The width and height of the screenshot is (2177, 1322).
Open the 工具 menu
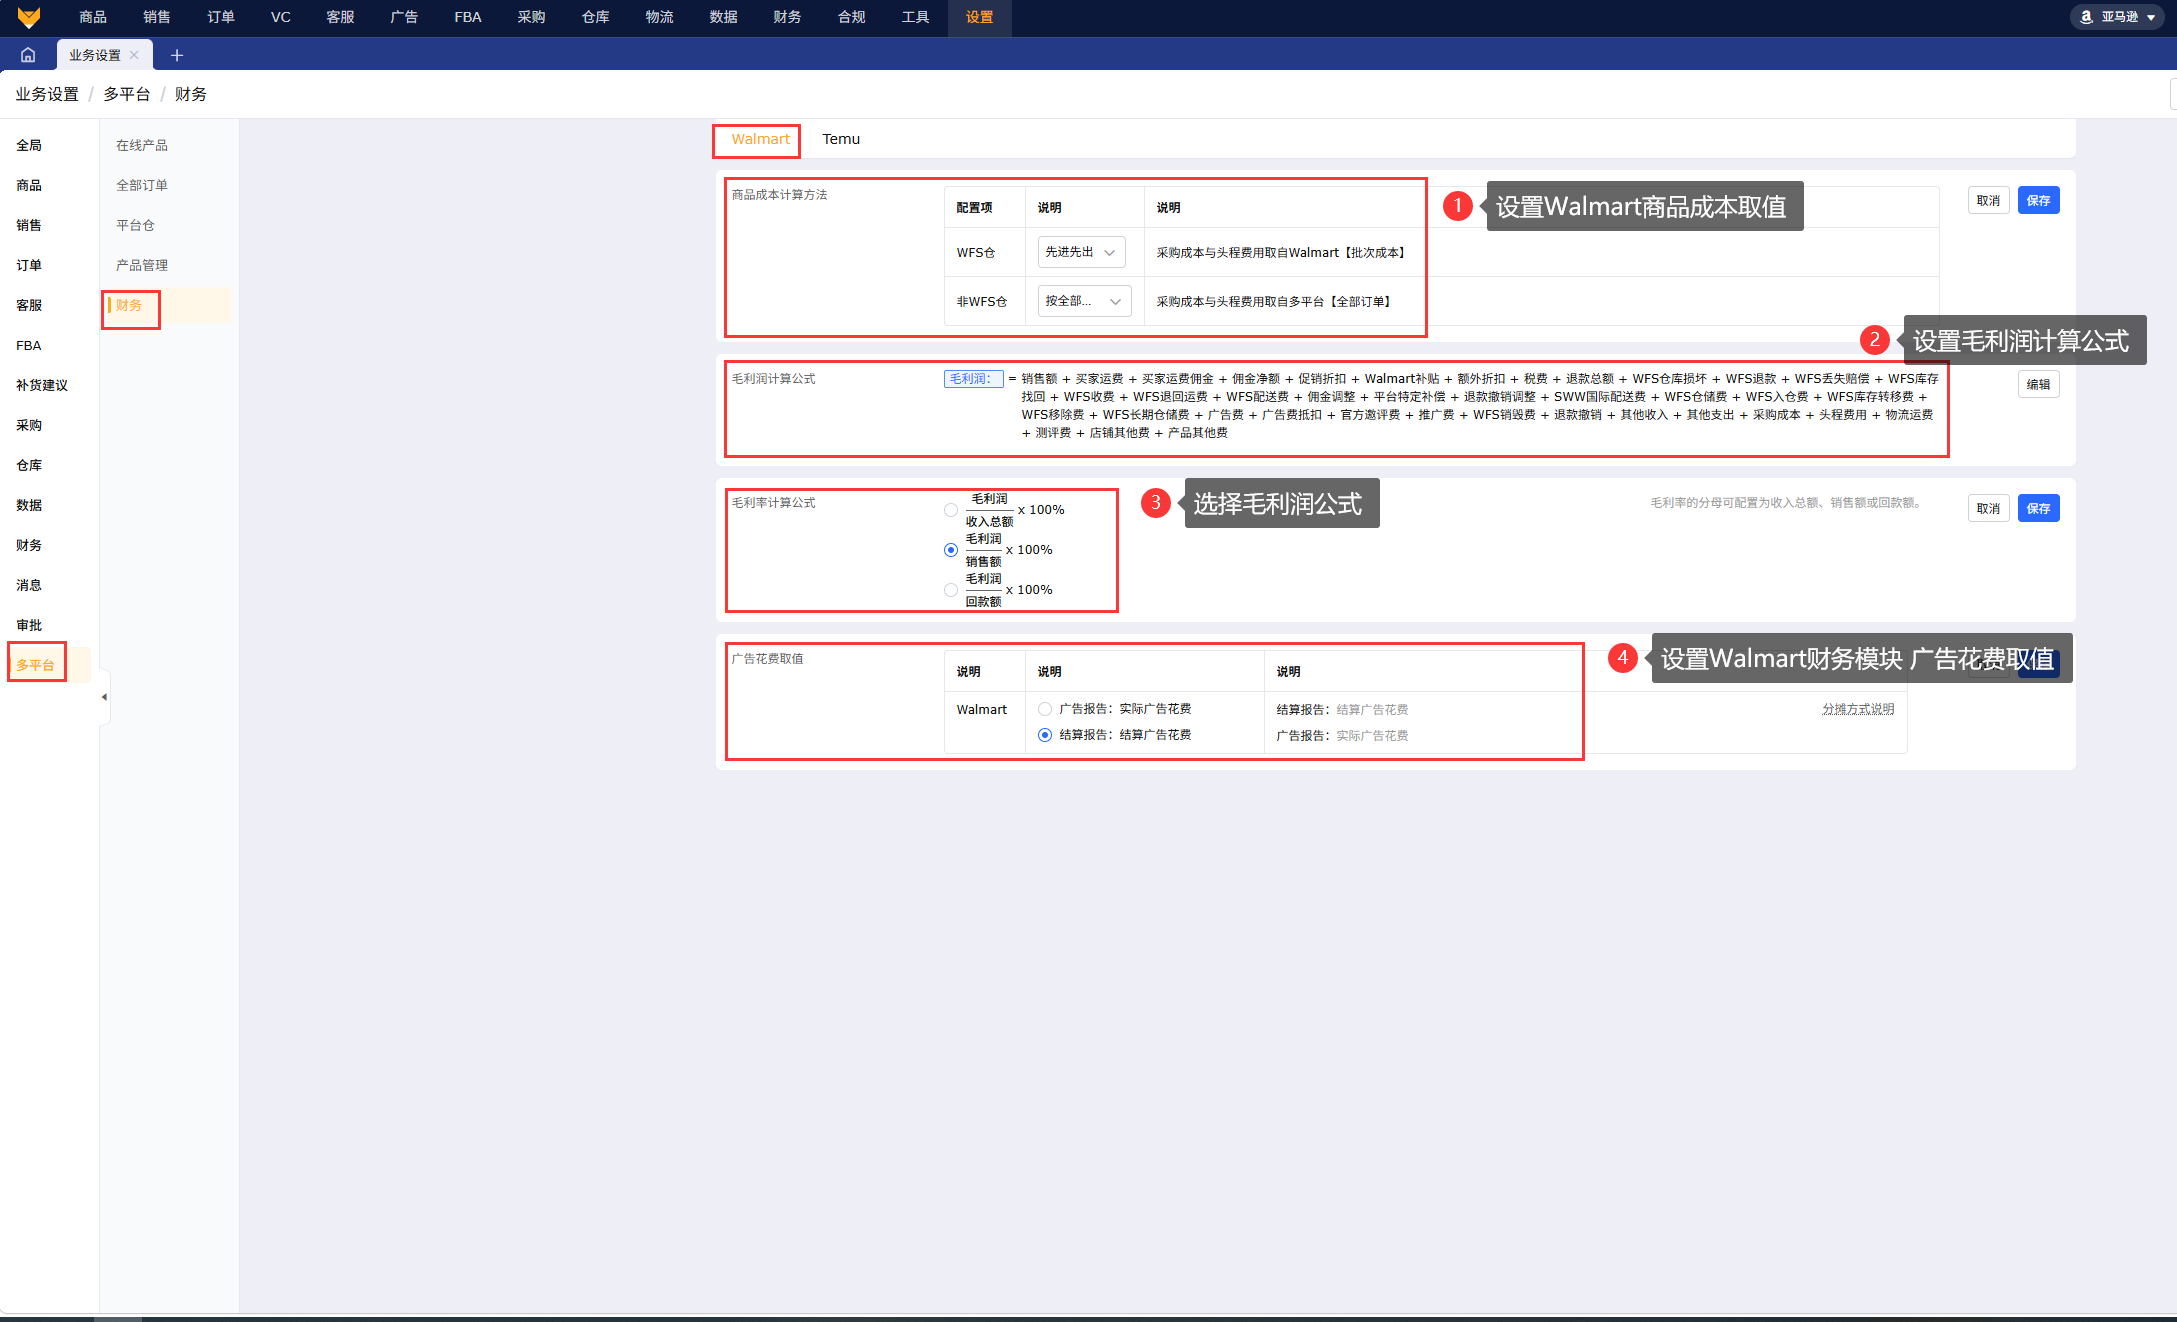916,17
